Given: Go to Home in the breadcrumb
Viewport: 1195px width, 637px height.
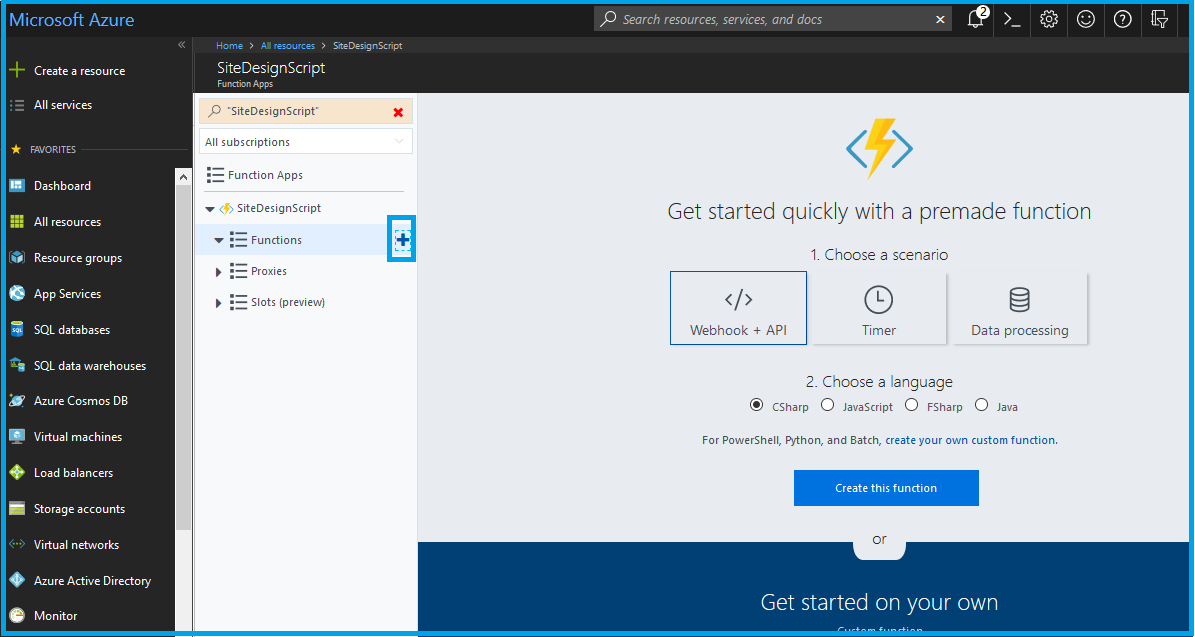Looking at the screenshot, I should pos(229,46).
